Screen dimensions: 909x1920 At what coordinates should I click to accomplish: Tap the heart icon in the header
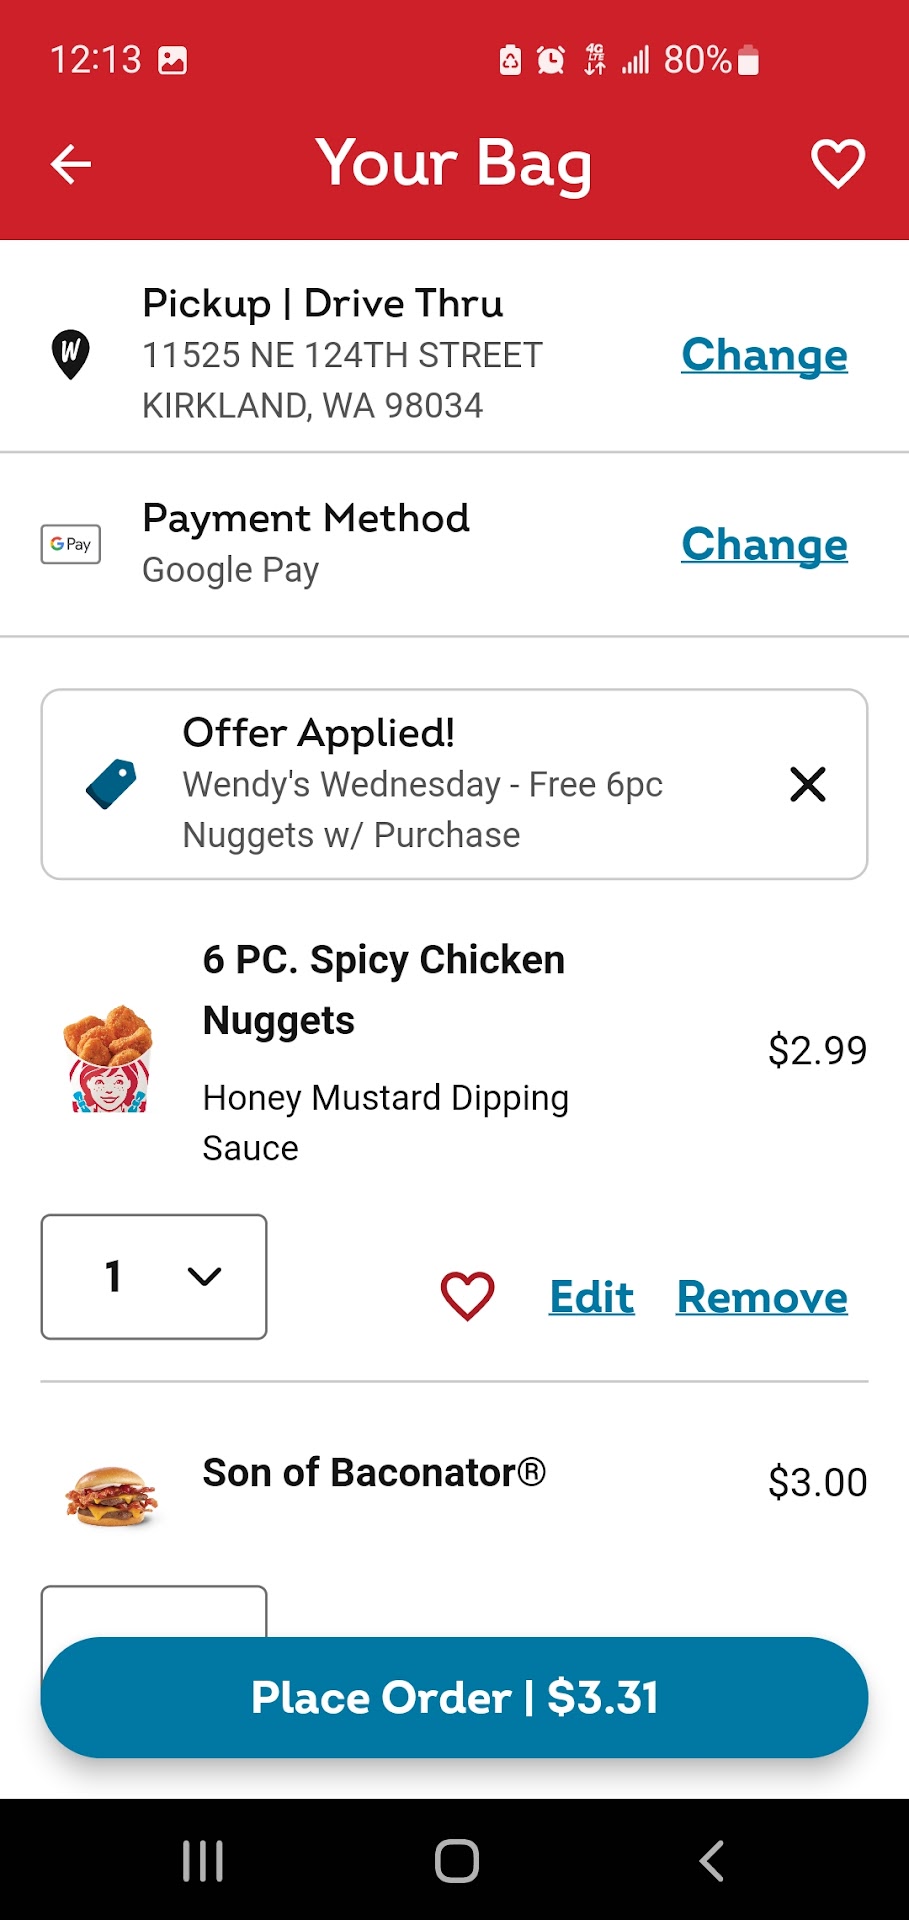(837, 164)
